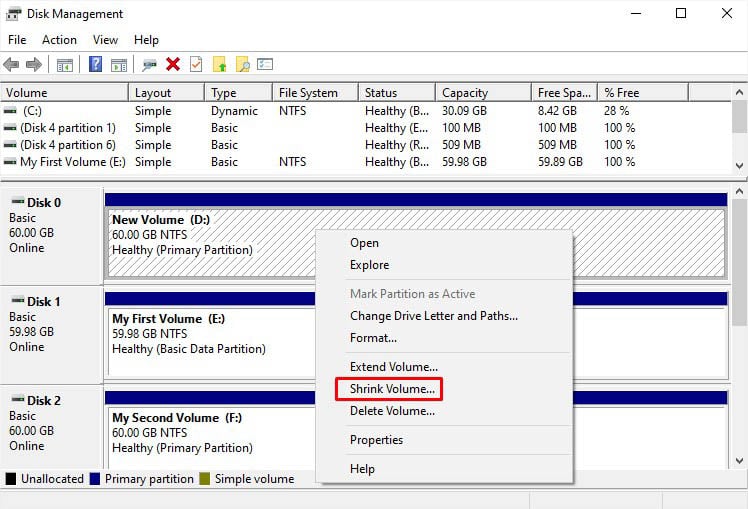Click volume list scrollbar down arrow

(739, 165)
